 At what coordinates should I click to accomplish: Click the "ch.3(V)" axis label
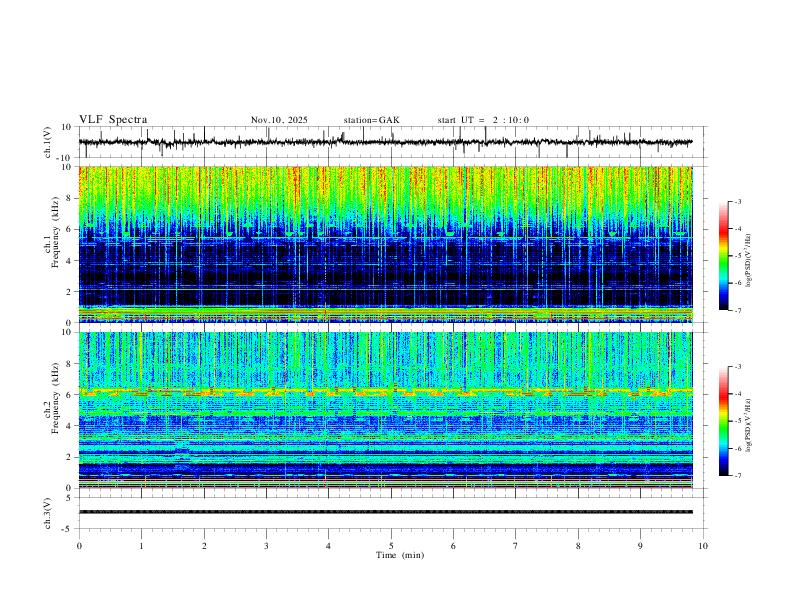pyautogui.click(x=48, y=513)
